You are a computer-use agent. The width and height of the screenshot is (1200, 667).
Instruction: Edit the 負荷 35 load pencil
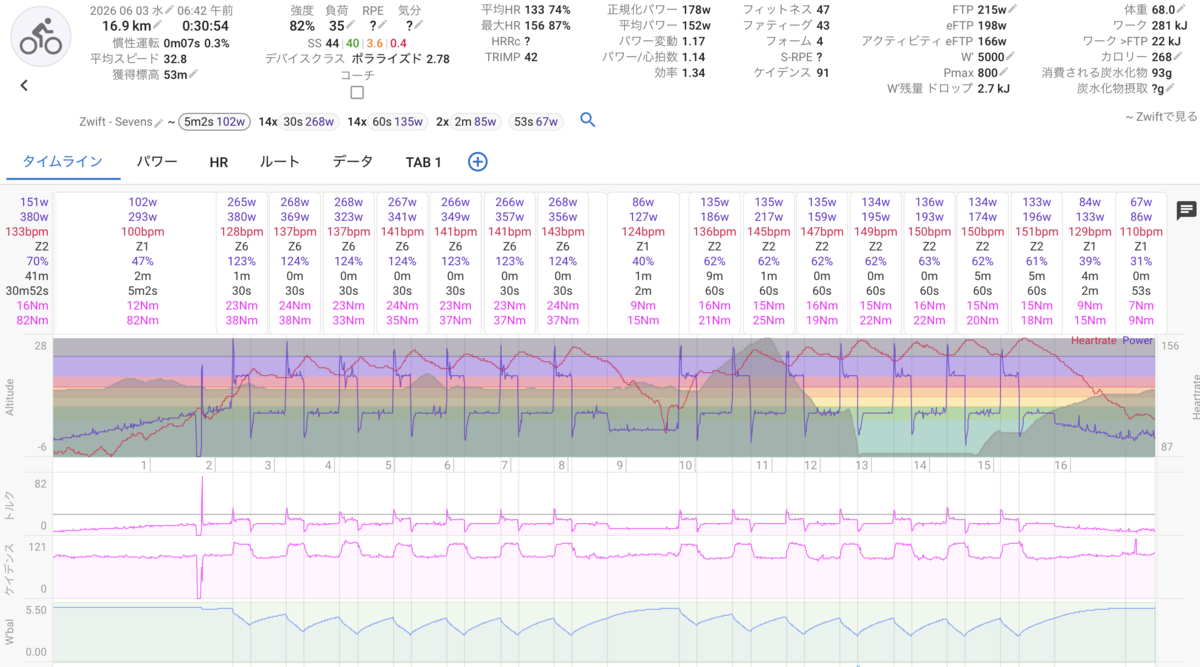(351, 26)
